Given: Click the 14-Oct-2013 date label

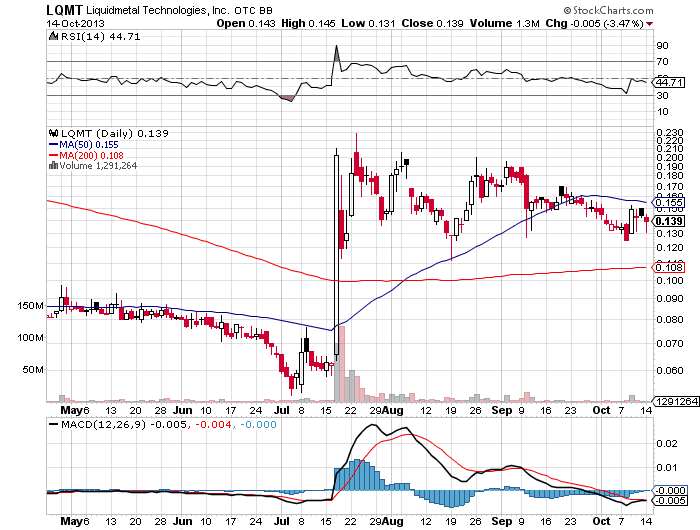Looking at the screenshot, I should (x=75, y=24).
